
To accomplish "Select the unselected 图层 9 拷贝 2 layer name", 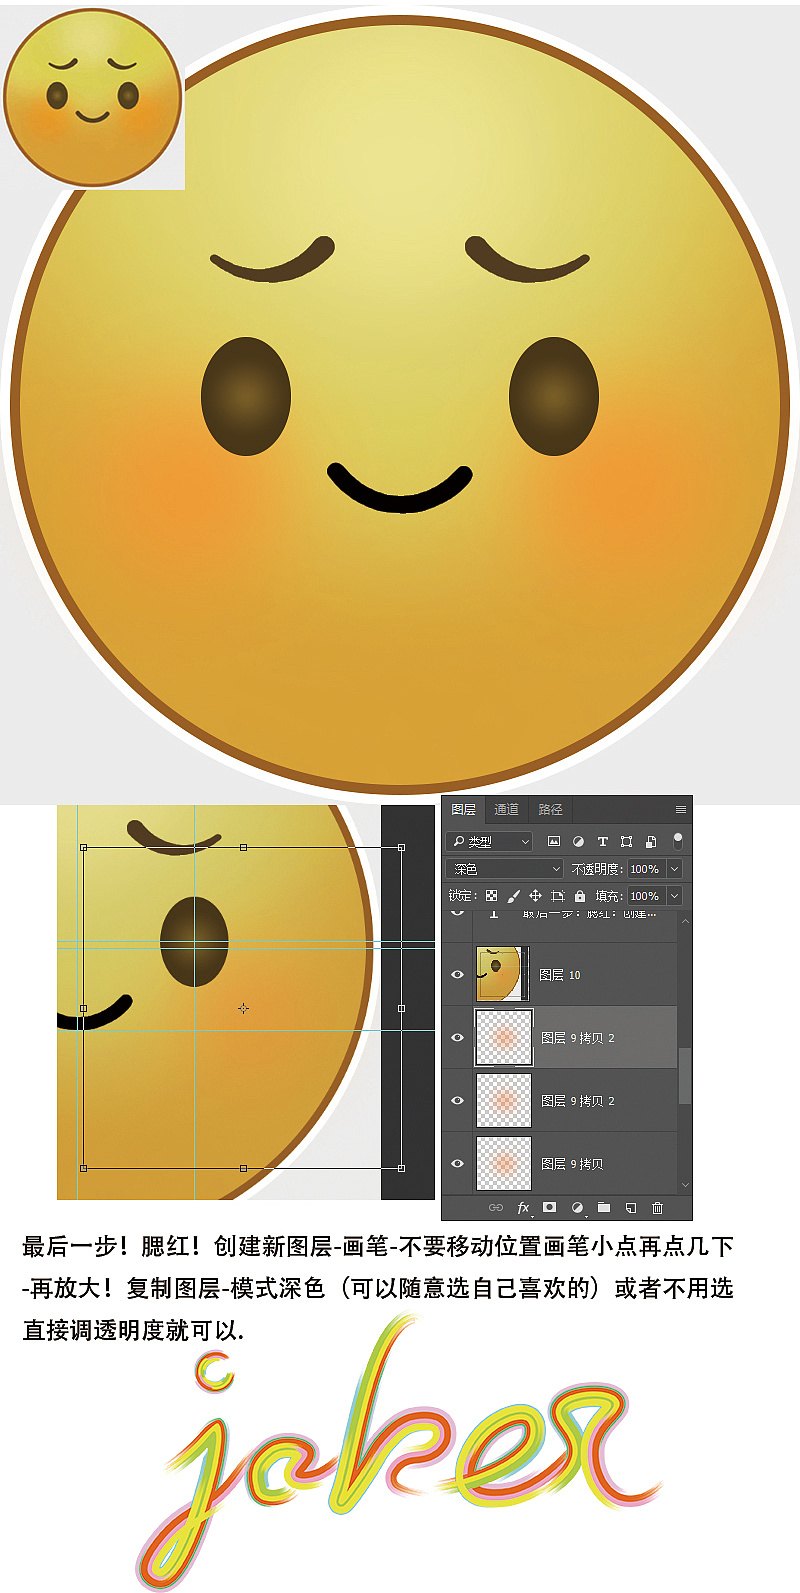I will pyautogui.click(x=578, y=1101).
